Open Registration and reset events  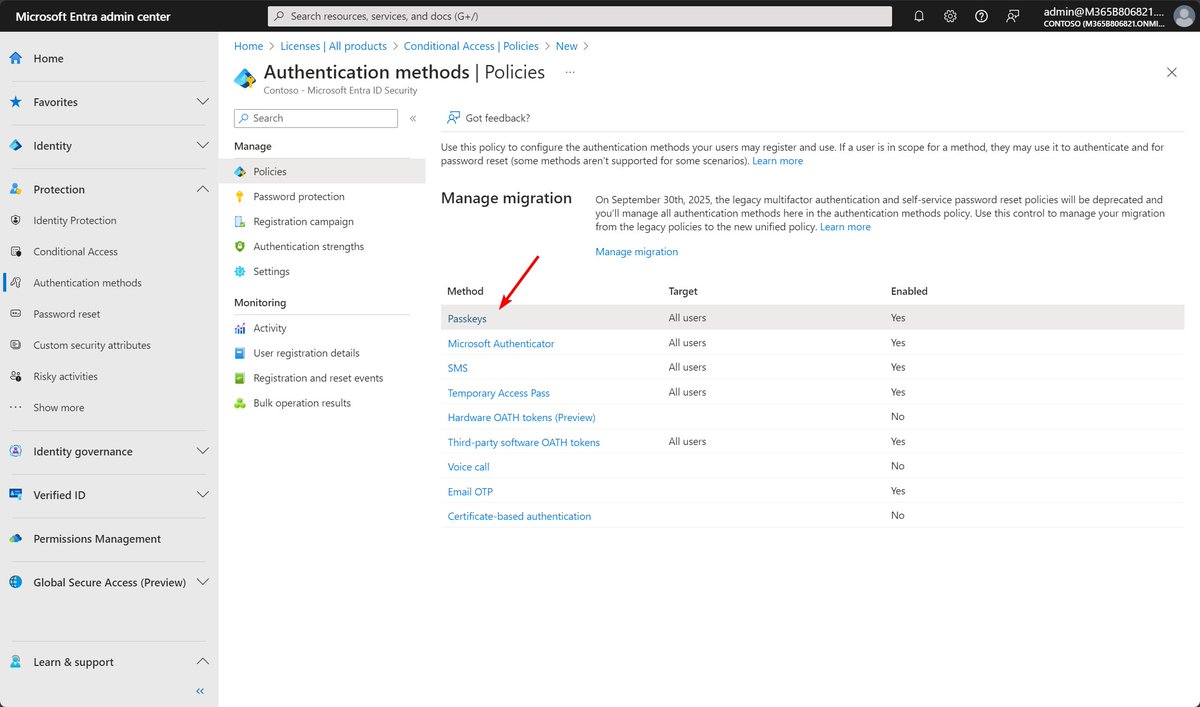[318, 378]
